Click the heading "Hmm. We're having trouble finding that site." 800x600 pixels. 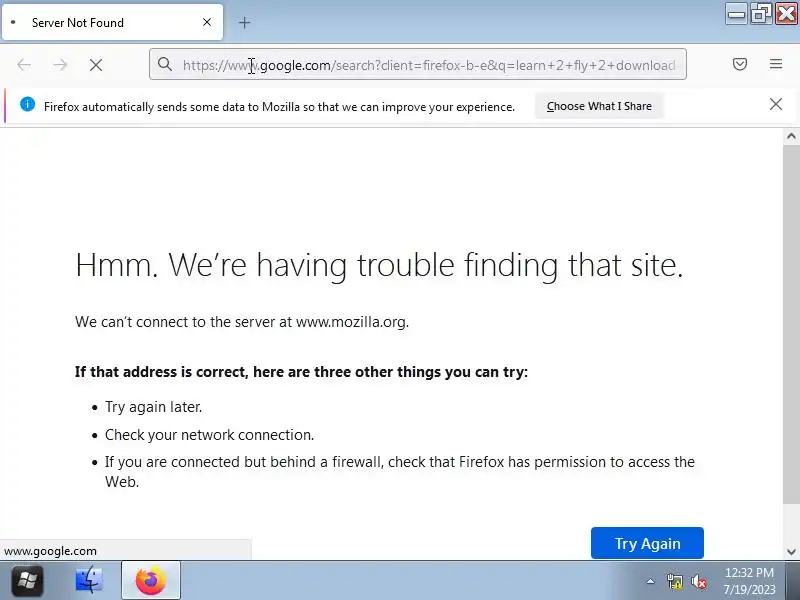(379, 265)
